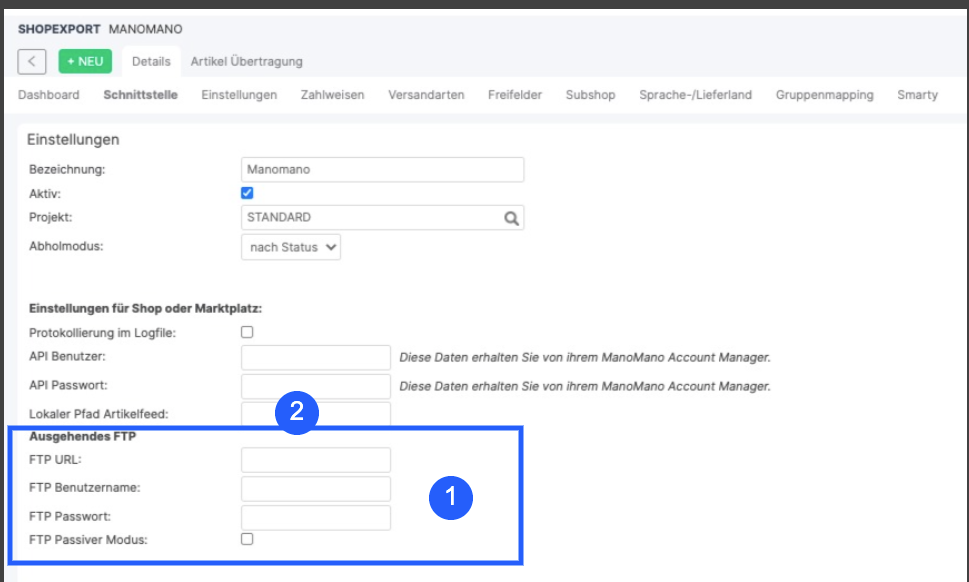Open the Versandarten sub-tab

point(426,95)
